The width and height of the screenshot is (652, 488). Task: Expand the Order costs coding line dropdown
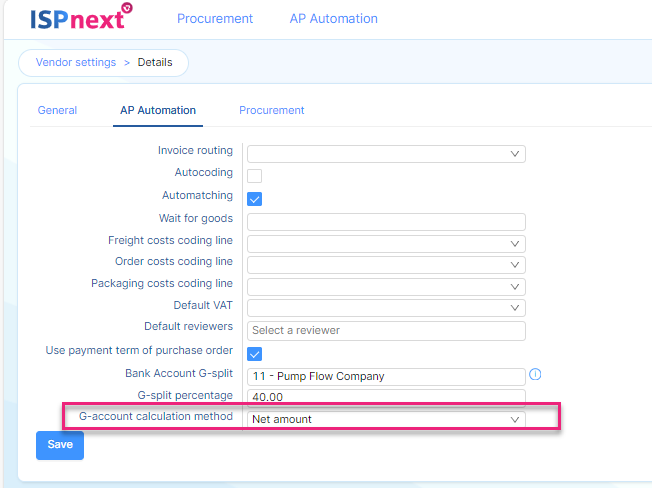(x=386, y=265)
